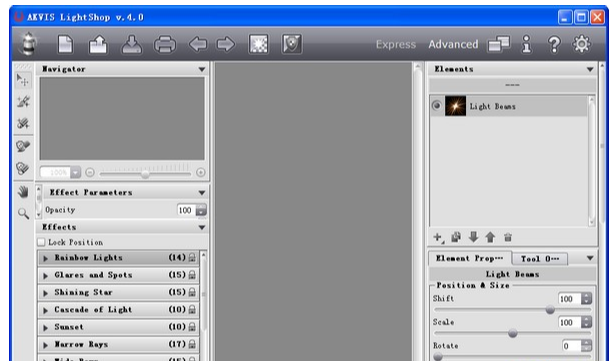Click the Redo right arrow
This screenshot has width=612, height=361.
226,44
